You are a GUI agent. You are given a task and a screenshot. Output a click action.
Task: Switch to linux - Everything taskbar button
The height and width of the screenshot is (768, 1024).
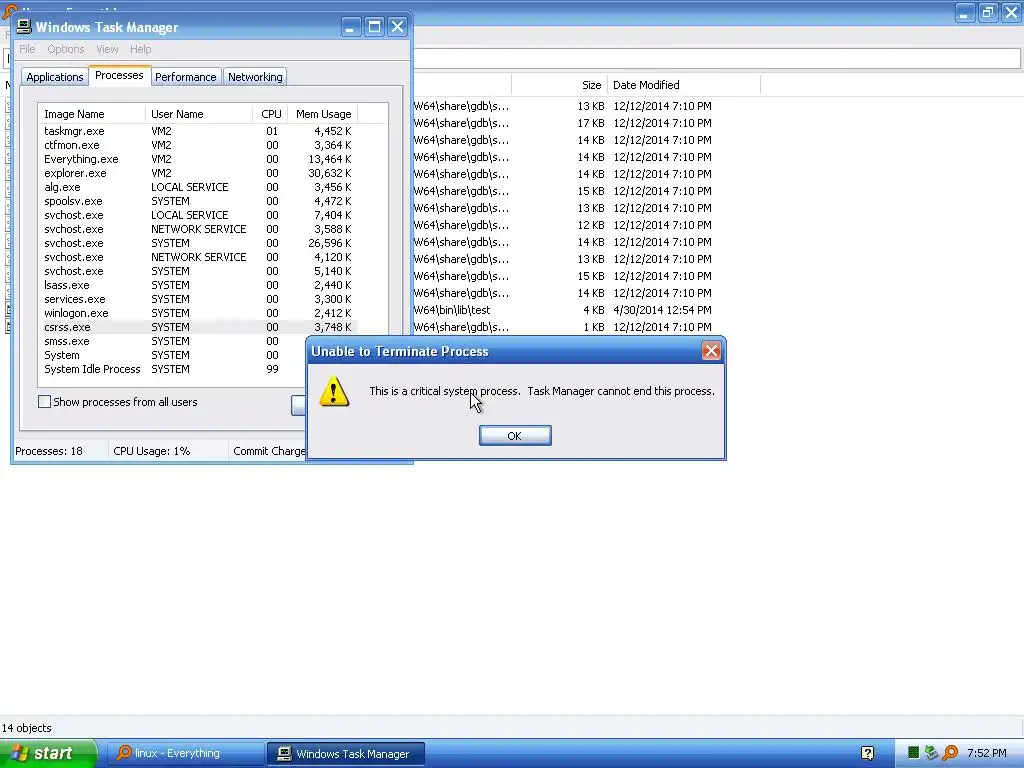pyautogui.click(x=184, y=754)
